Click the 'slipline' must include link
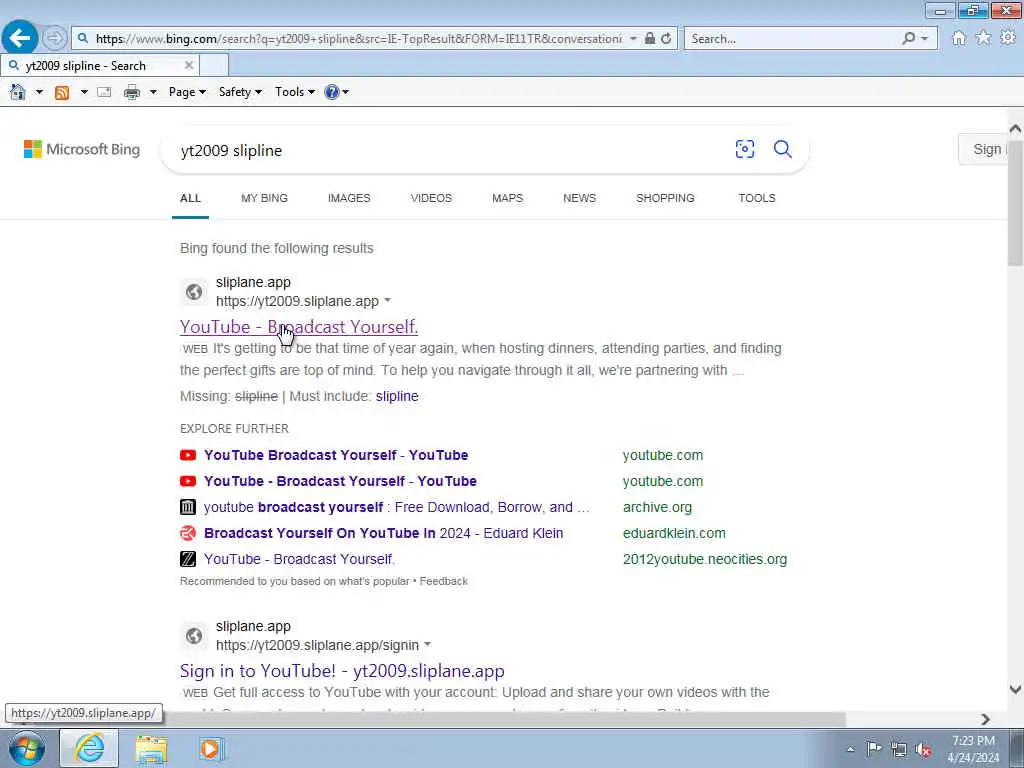The image size is (1024, 768). tap(397, 396)
